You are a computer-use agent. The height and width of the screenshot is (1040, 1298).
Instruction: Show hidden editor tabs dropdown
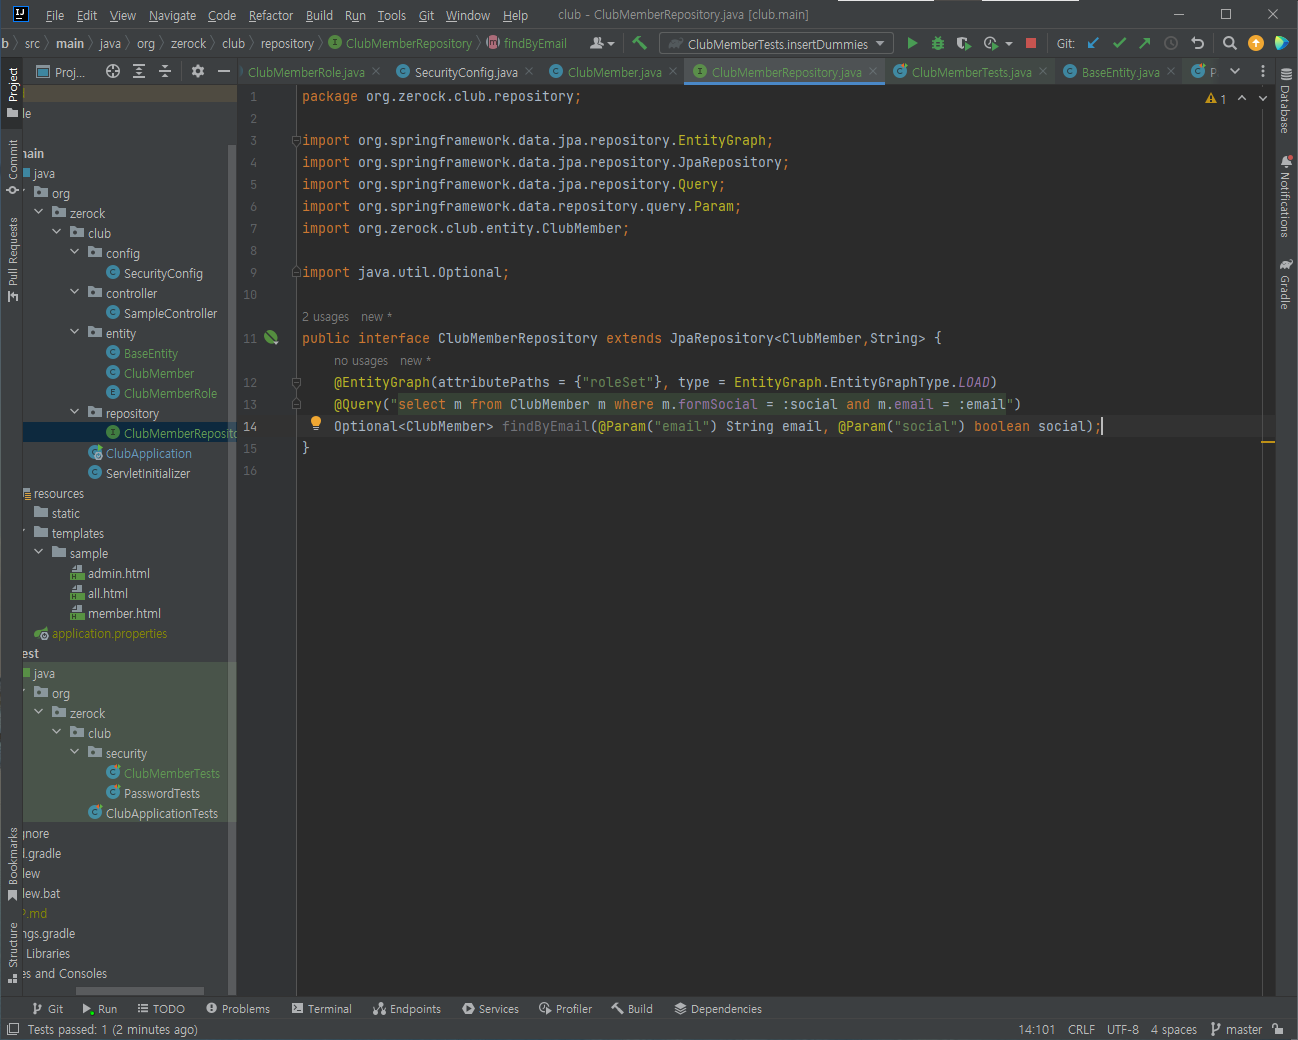point(1235,71)
